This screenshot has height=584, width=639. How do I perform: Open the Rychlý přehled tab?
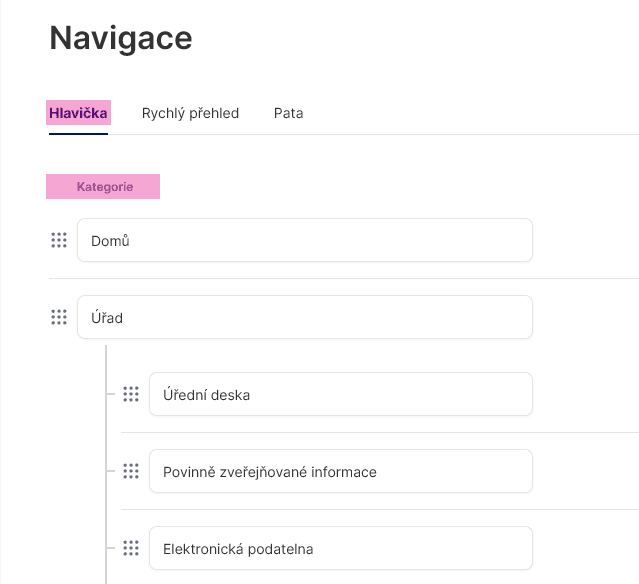point(190,113)
